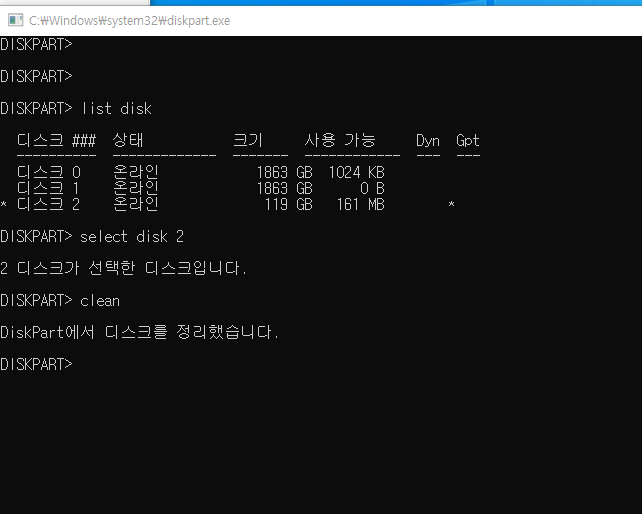Click the '161 MB' free space value
Screen dimensions: 642x514
pyautogui.click(x=360, y=204)
